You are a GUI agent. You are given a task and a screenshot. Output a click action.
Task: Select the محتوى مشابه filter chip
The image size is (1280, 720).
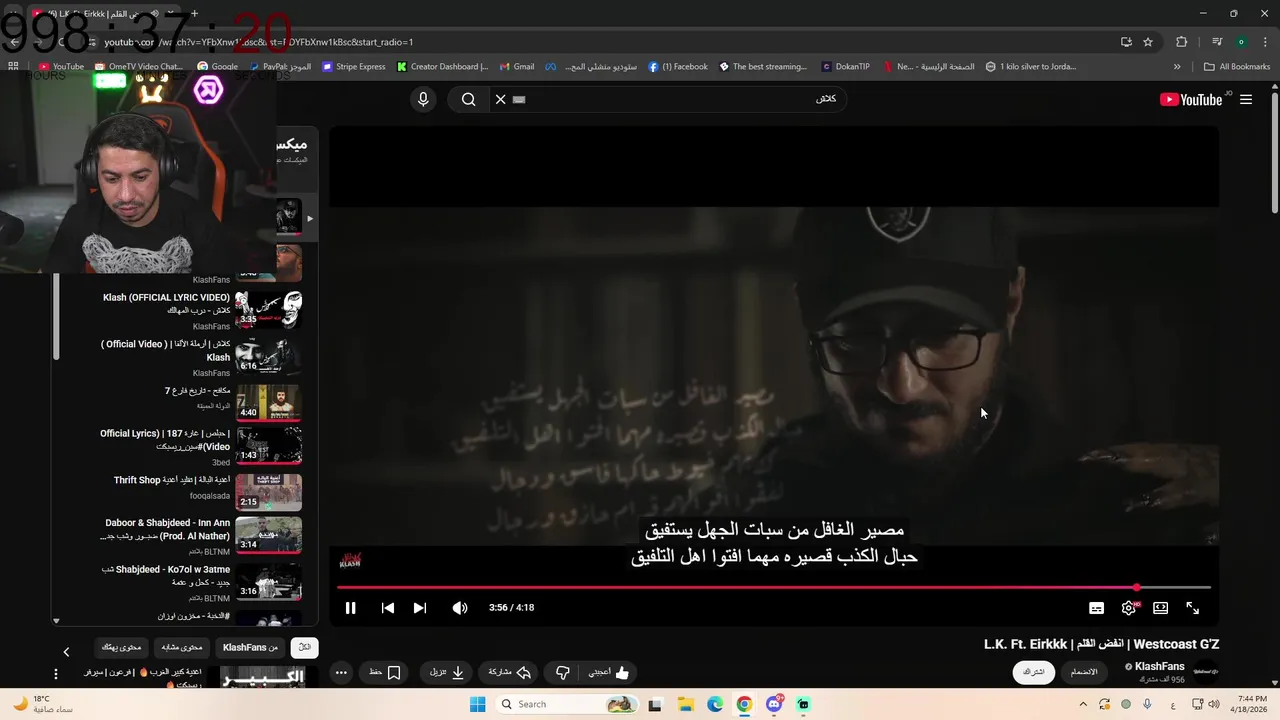182,647
